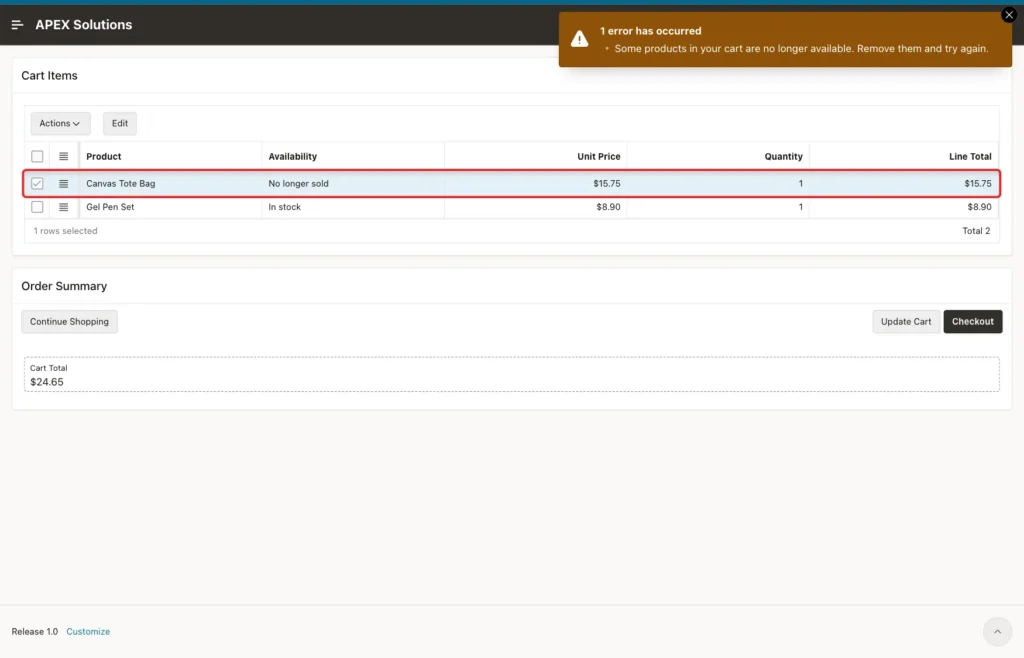Screen dimensions: 1024x658
Task: Click Continue Shopping
Action: point(69,322)
